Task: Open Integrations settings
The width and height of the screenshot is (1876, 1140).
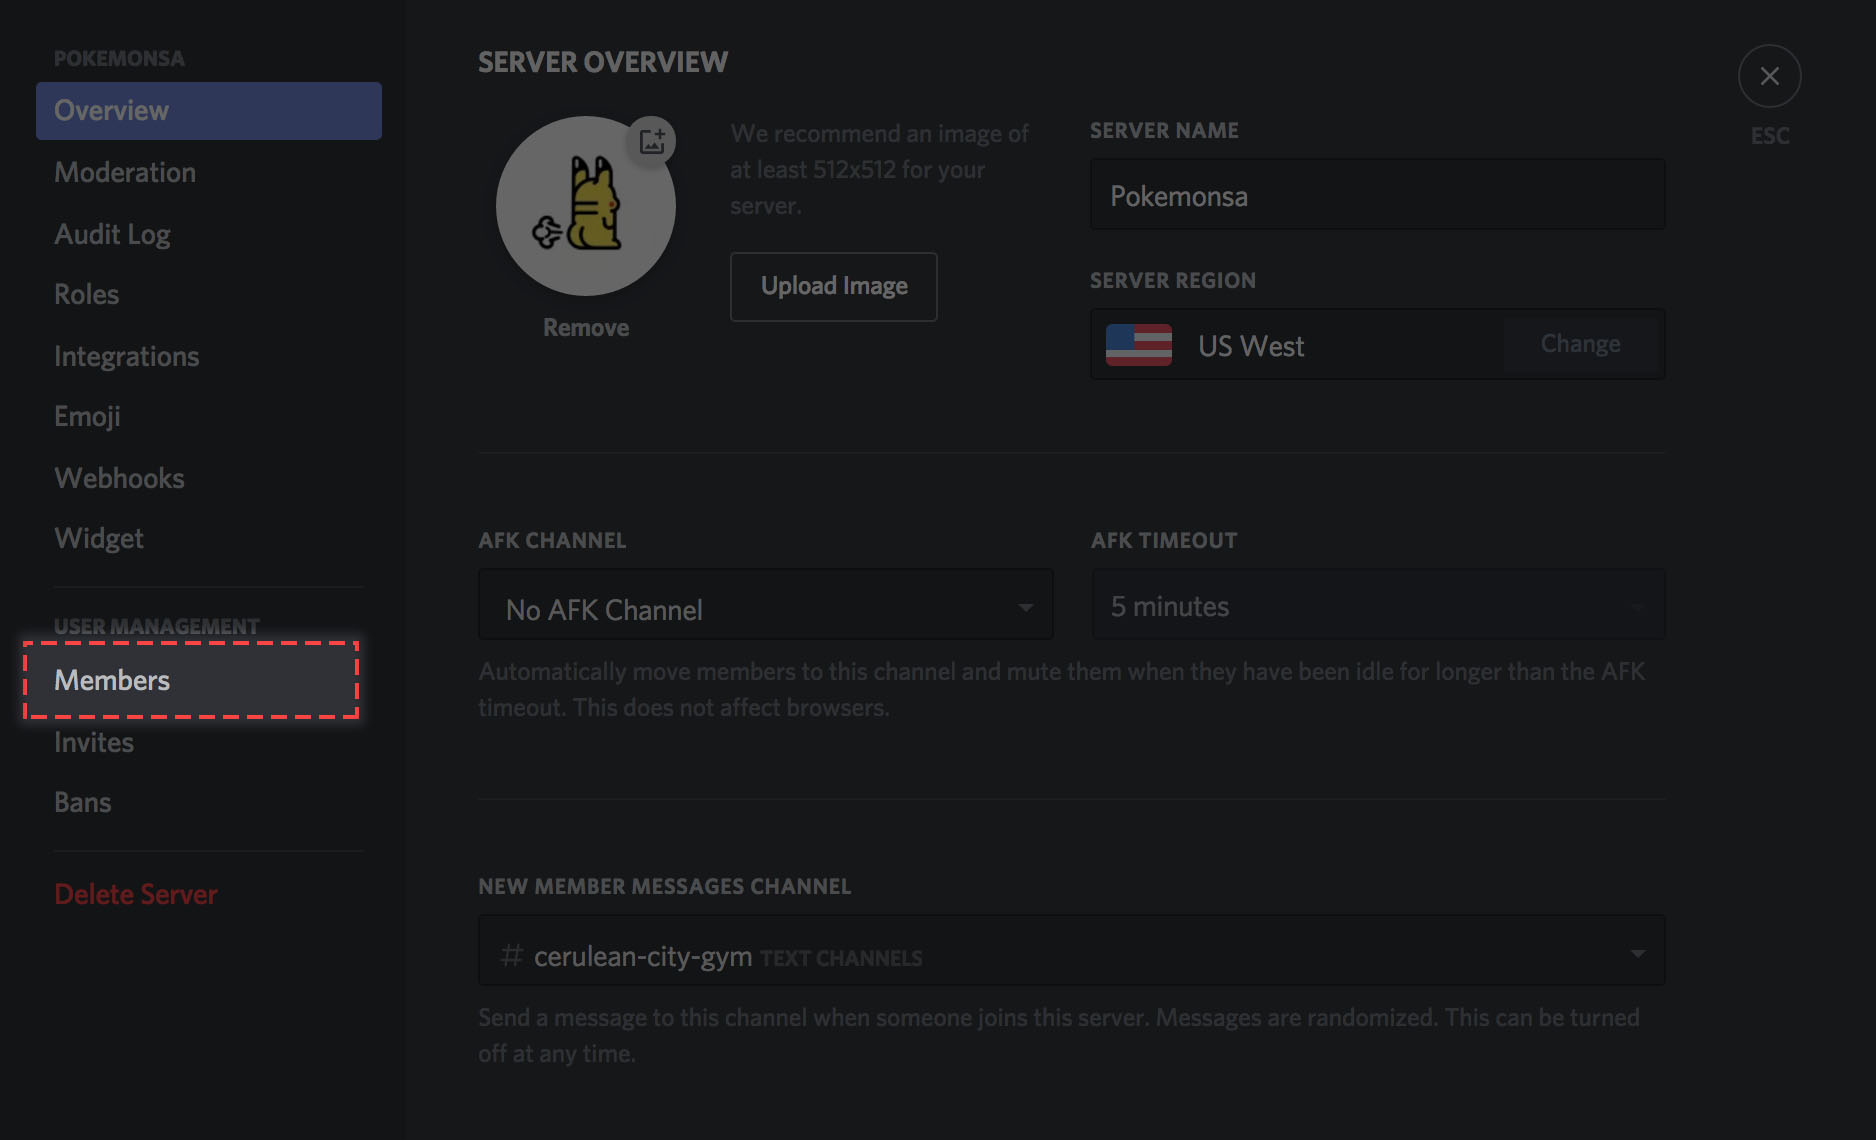Action: pos(126,356)
